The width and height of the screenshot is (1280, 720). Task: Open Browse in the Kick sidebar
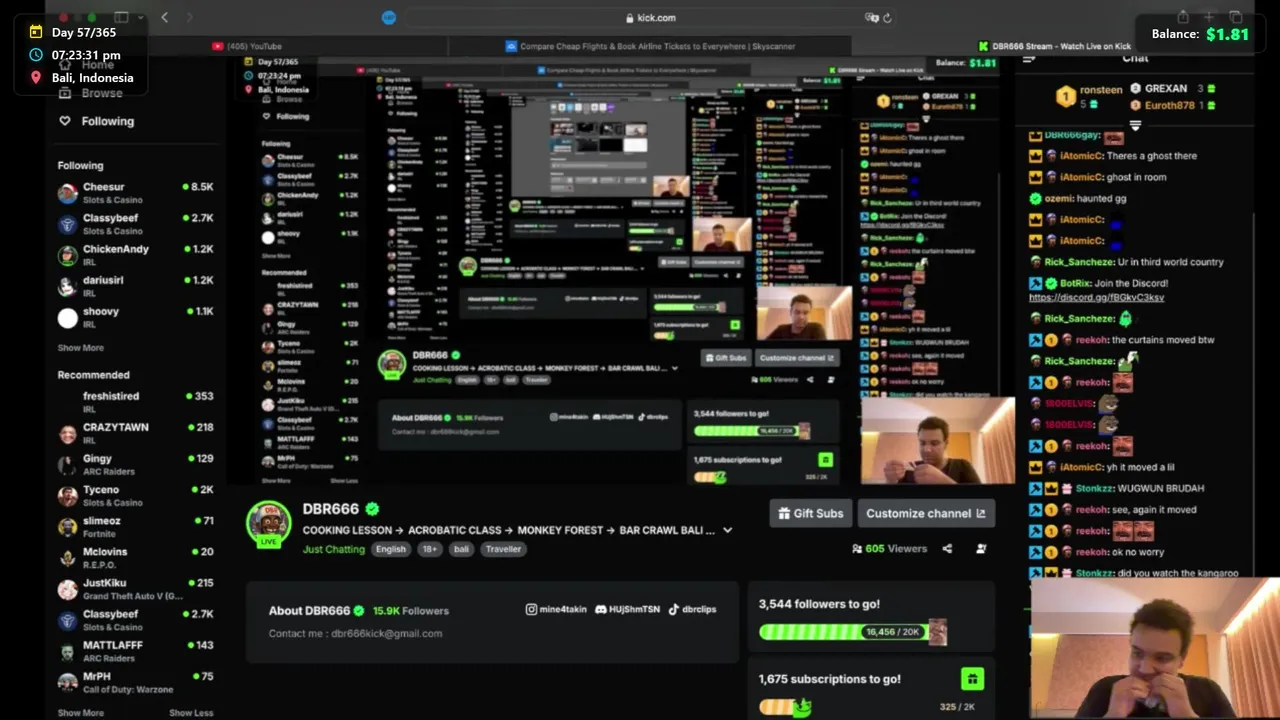[x=91, y=93]
